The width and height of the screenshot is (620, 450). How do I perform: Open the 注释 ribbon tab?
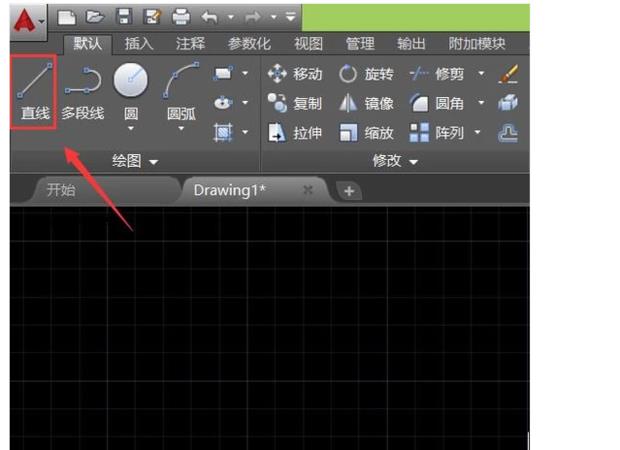190,43
